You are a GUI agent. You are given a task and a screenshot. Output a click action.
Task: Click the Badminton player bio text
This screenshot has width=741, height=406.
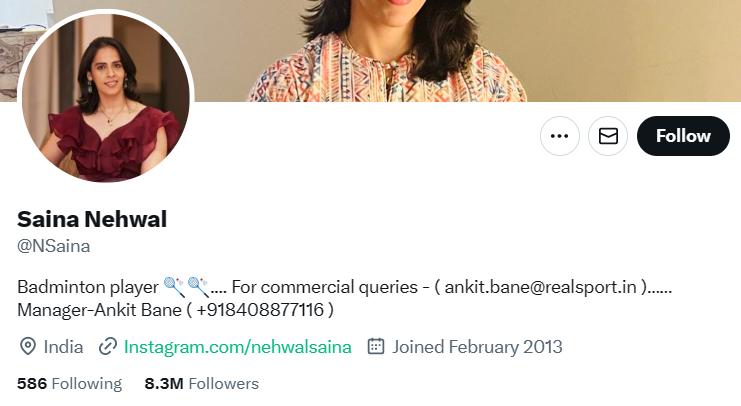(88, 287)
